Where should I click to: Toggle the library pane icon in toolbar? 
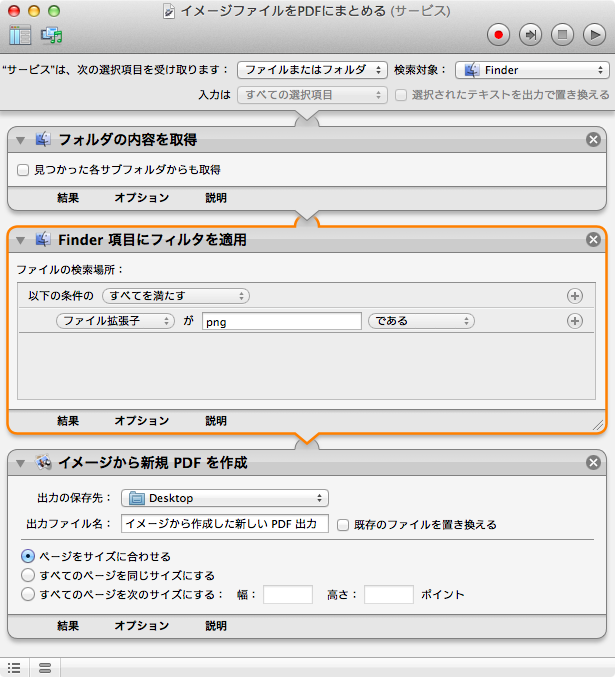pos(20,35)
